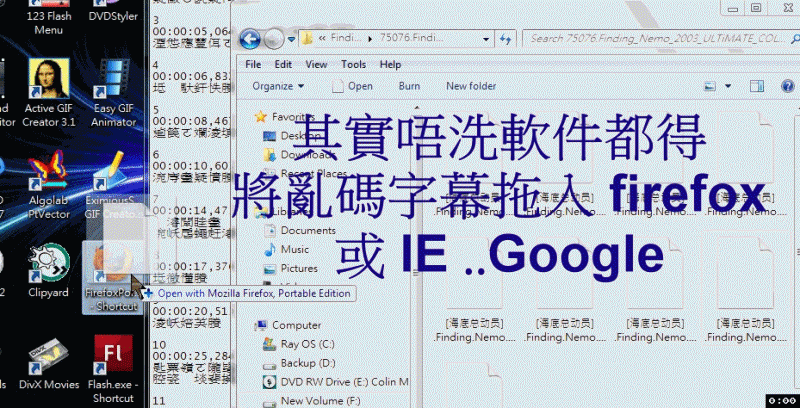The width and height of the screenshot is (800, 408).
Task: Open the Edit menu
Action: point(283,65)
